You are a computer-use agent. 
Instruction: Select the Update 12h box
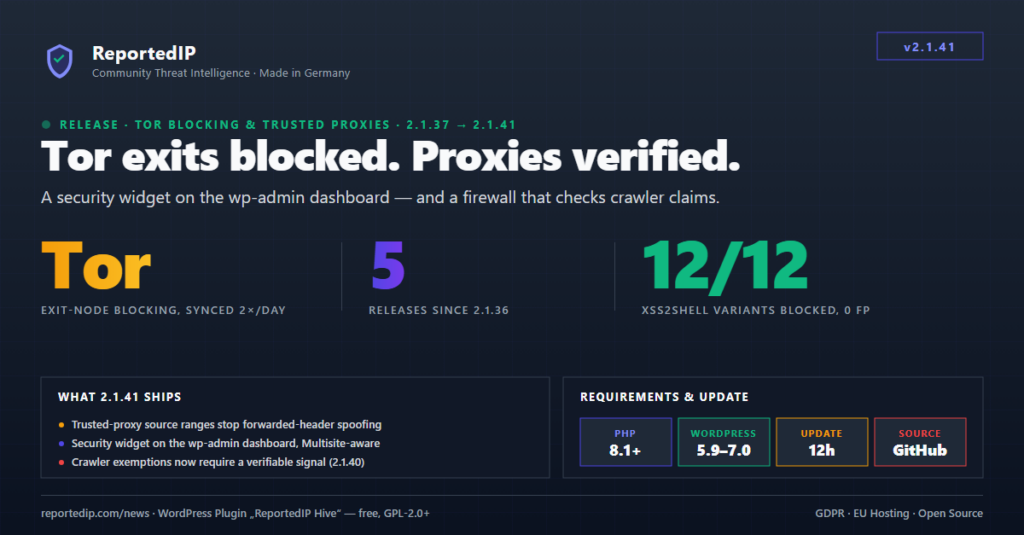click(822, 442)
